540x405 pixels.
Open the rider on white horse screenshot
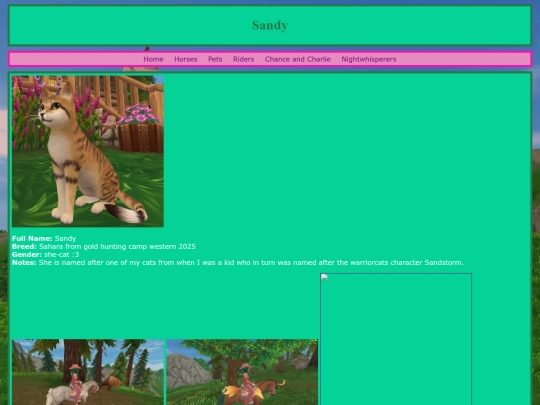click(88, 372)
